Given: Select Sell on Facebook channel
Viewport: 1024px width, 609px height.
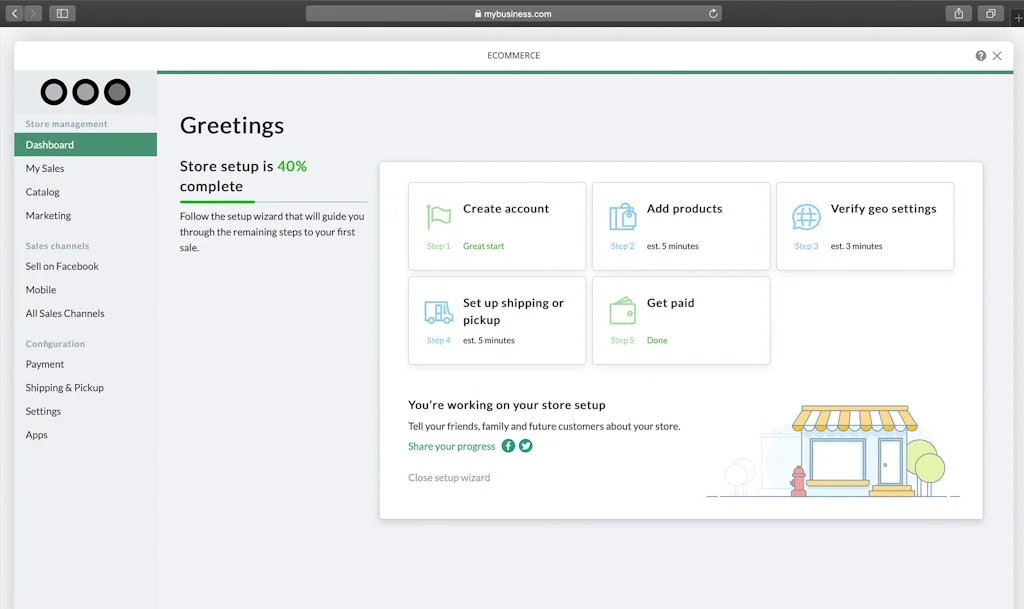Looking at the screenshot, I should tap(62, 267).
